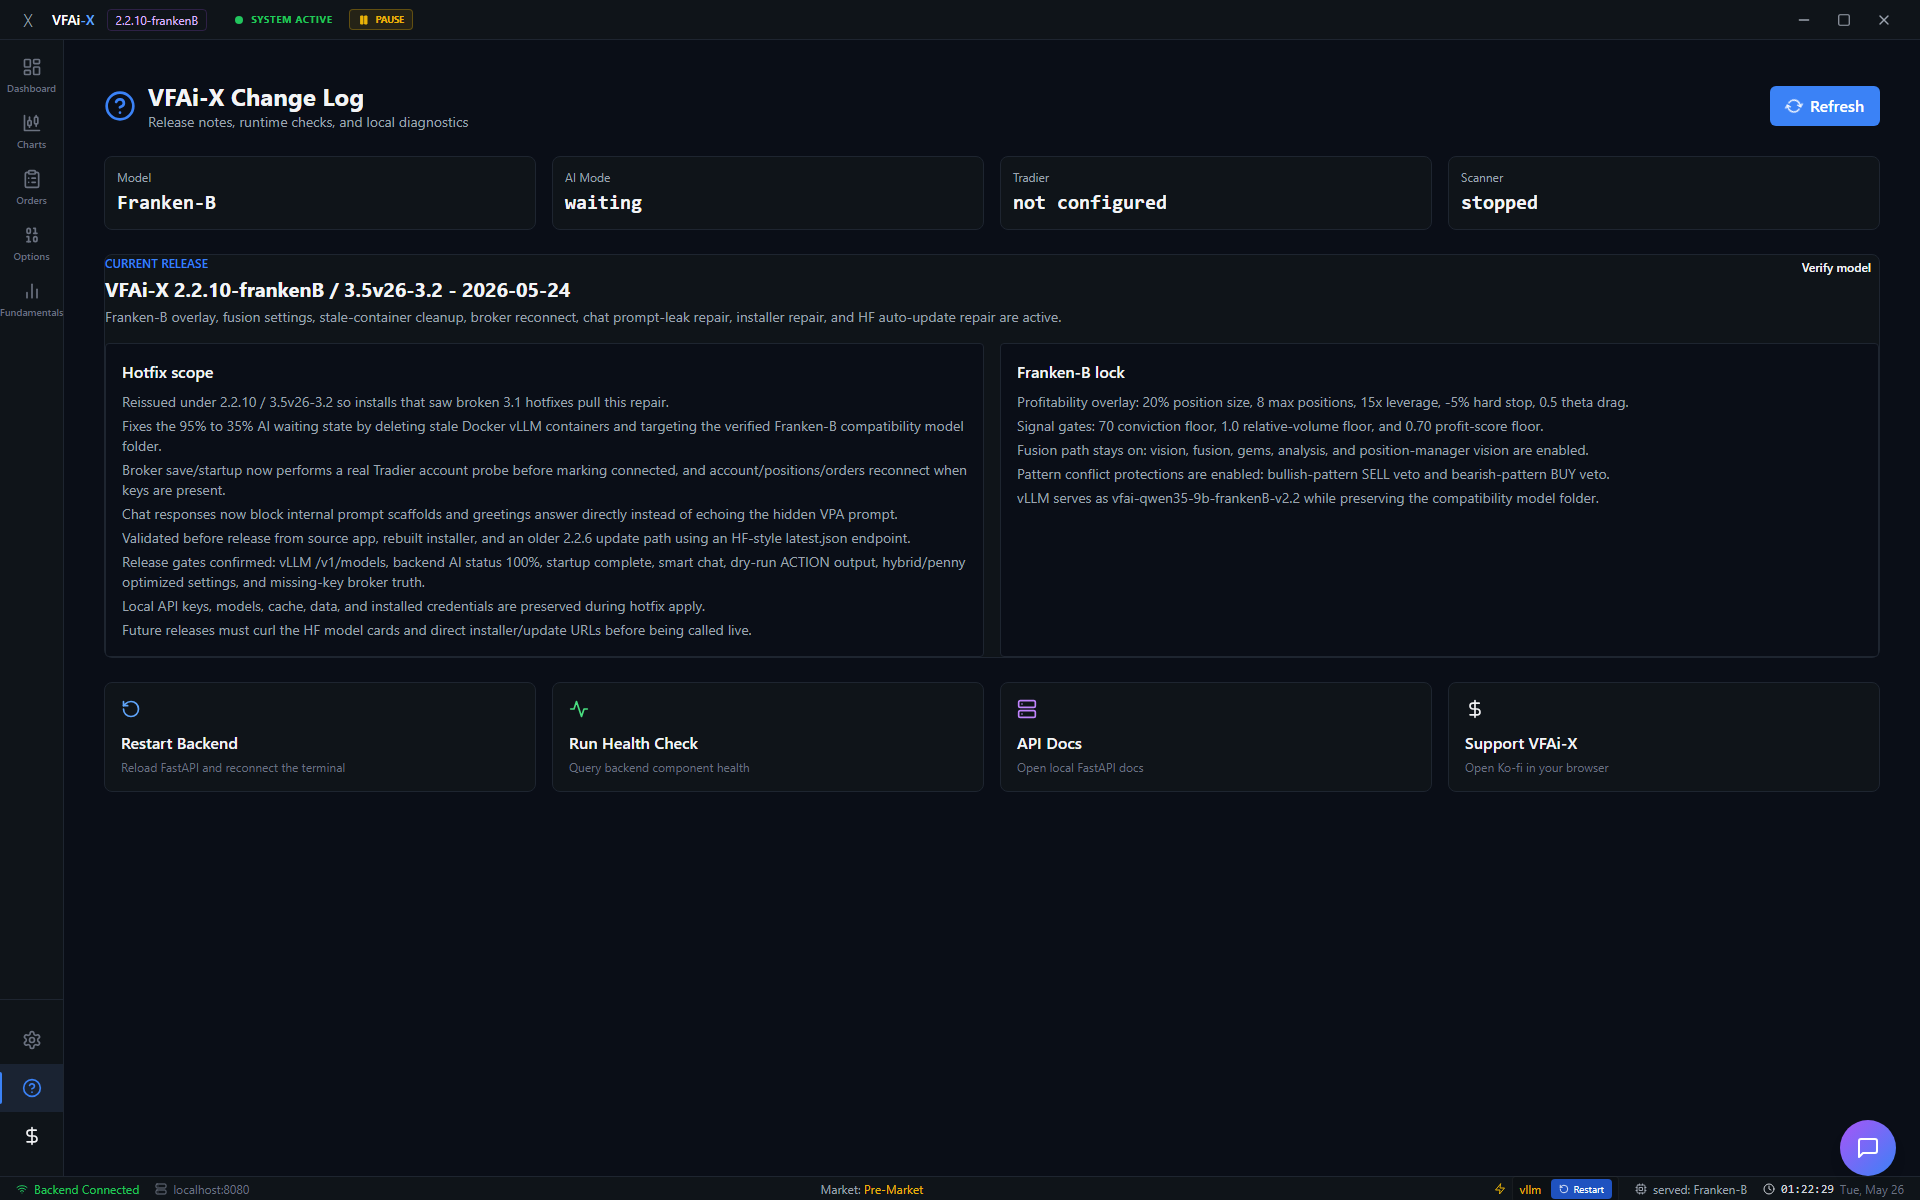Viewport: 1920px width, 1200px height.
Task: Click the vllm status bar label
Action: 1530,1189
